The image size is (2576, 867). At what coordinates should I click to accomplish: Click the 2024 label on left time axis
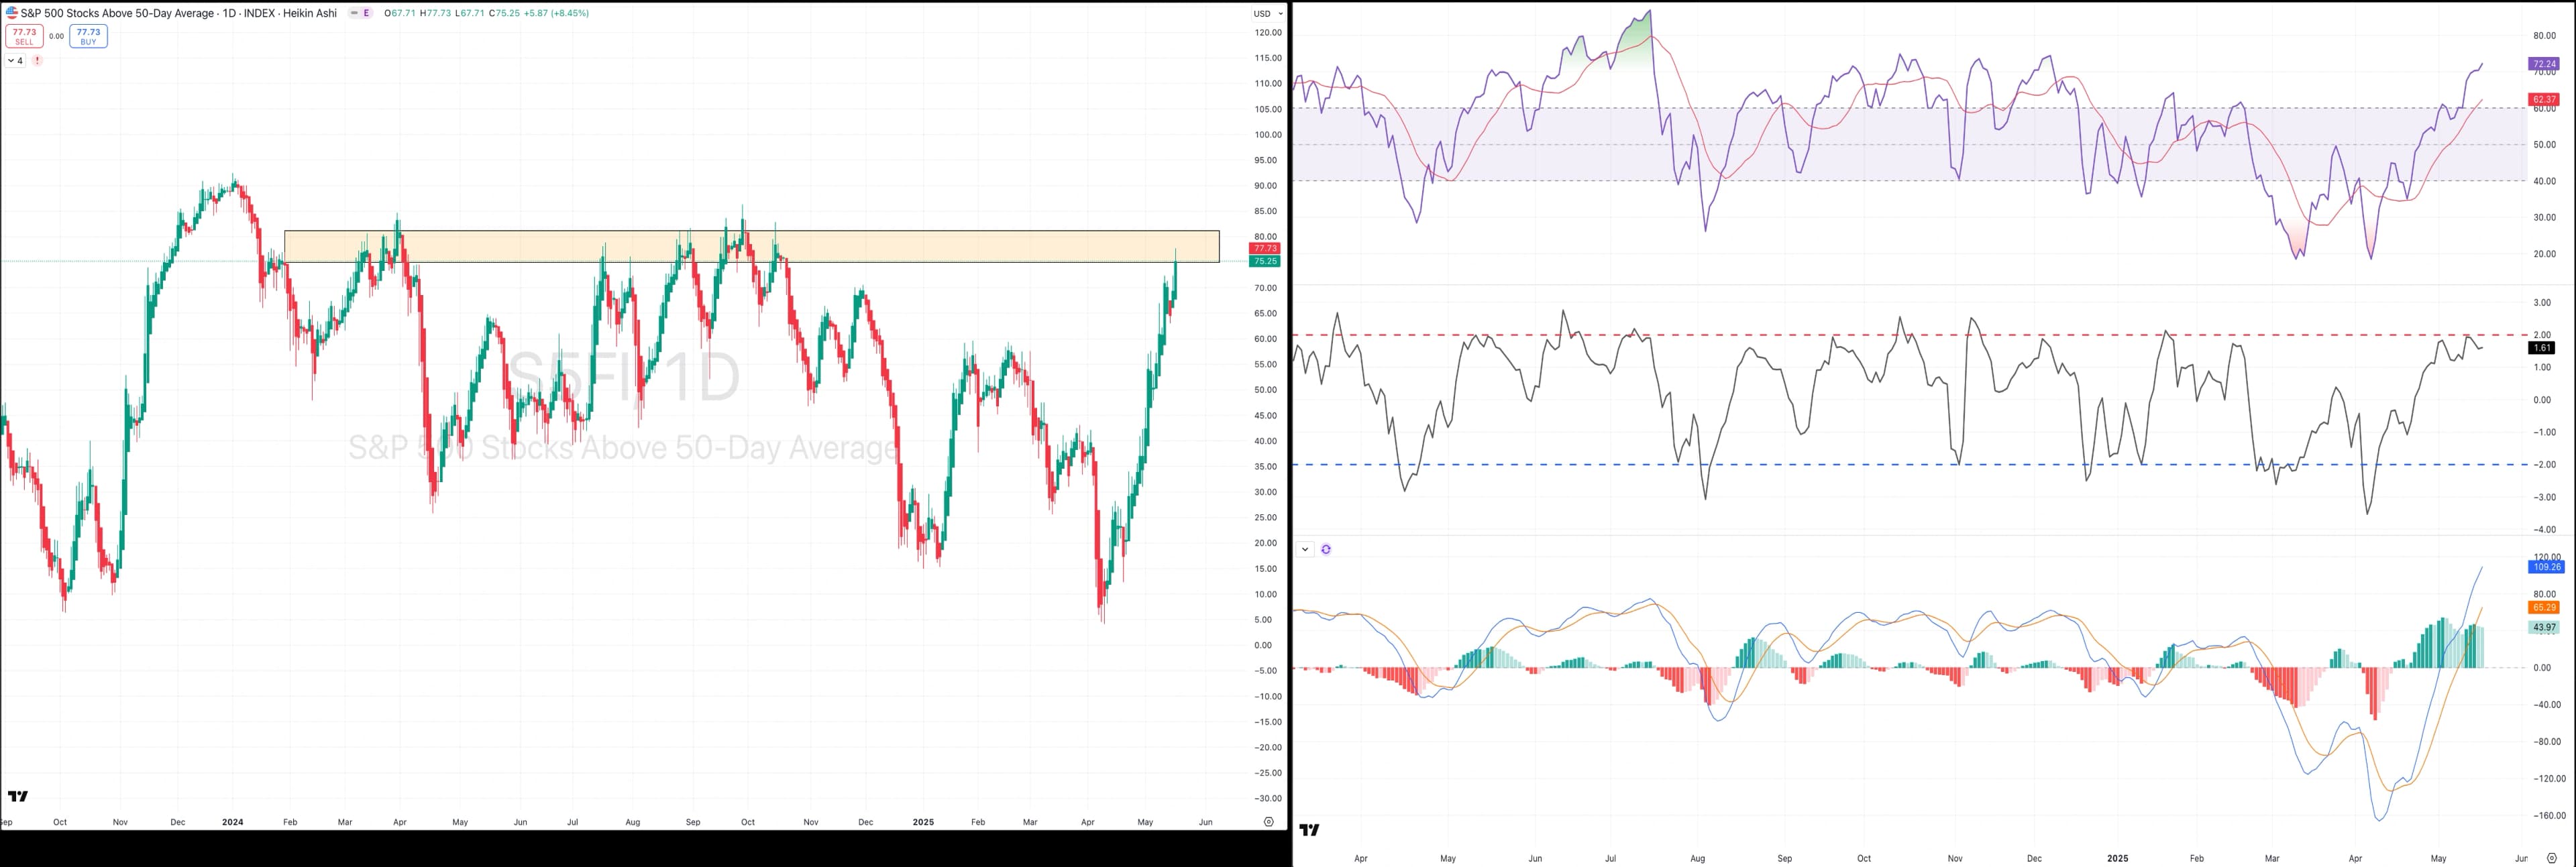(232, 822)
